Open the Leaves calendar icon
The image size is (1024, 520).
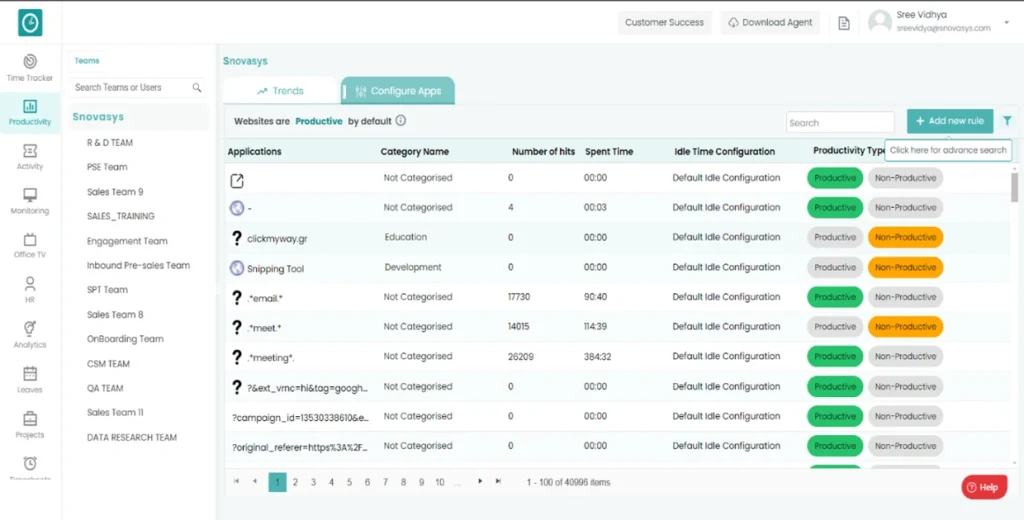(30, 374)
